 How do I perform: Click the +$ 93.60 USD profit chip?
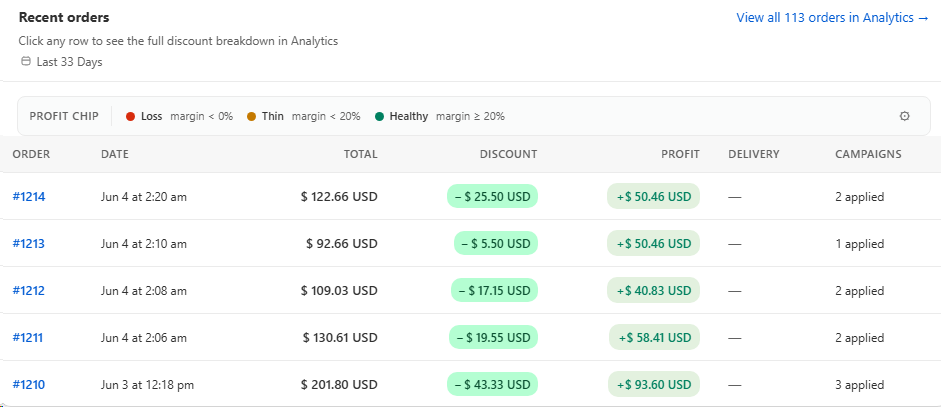pos(654,384)
